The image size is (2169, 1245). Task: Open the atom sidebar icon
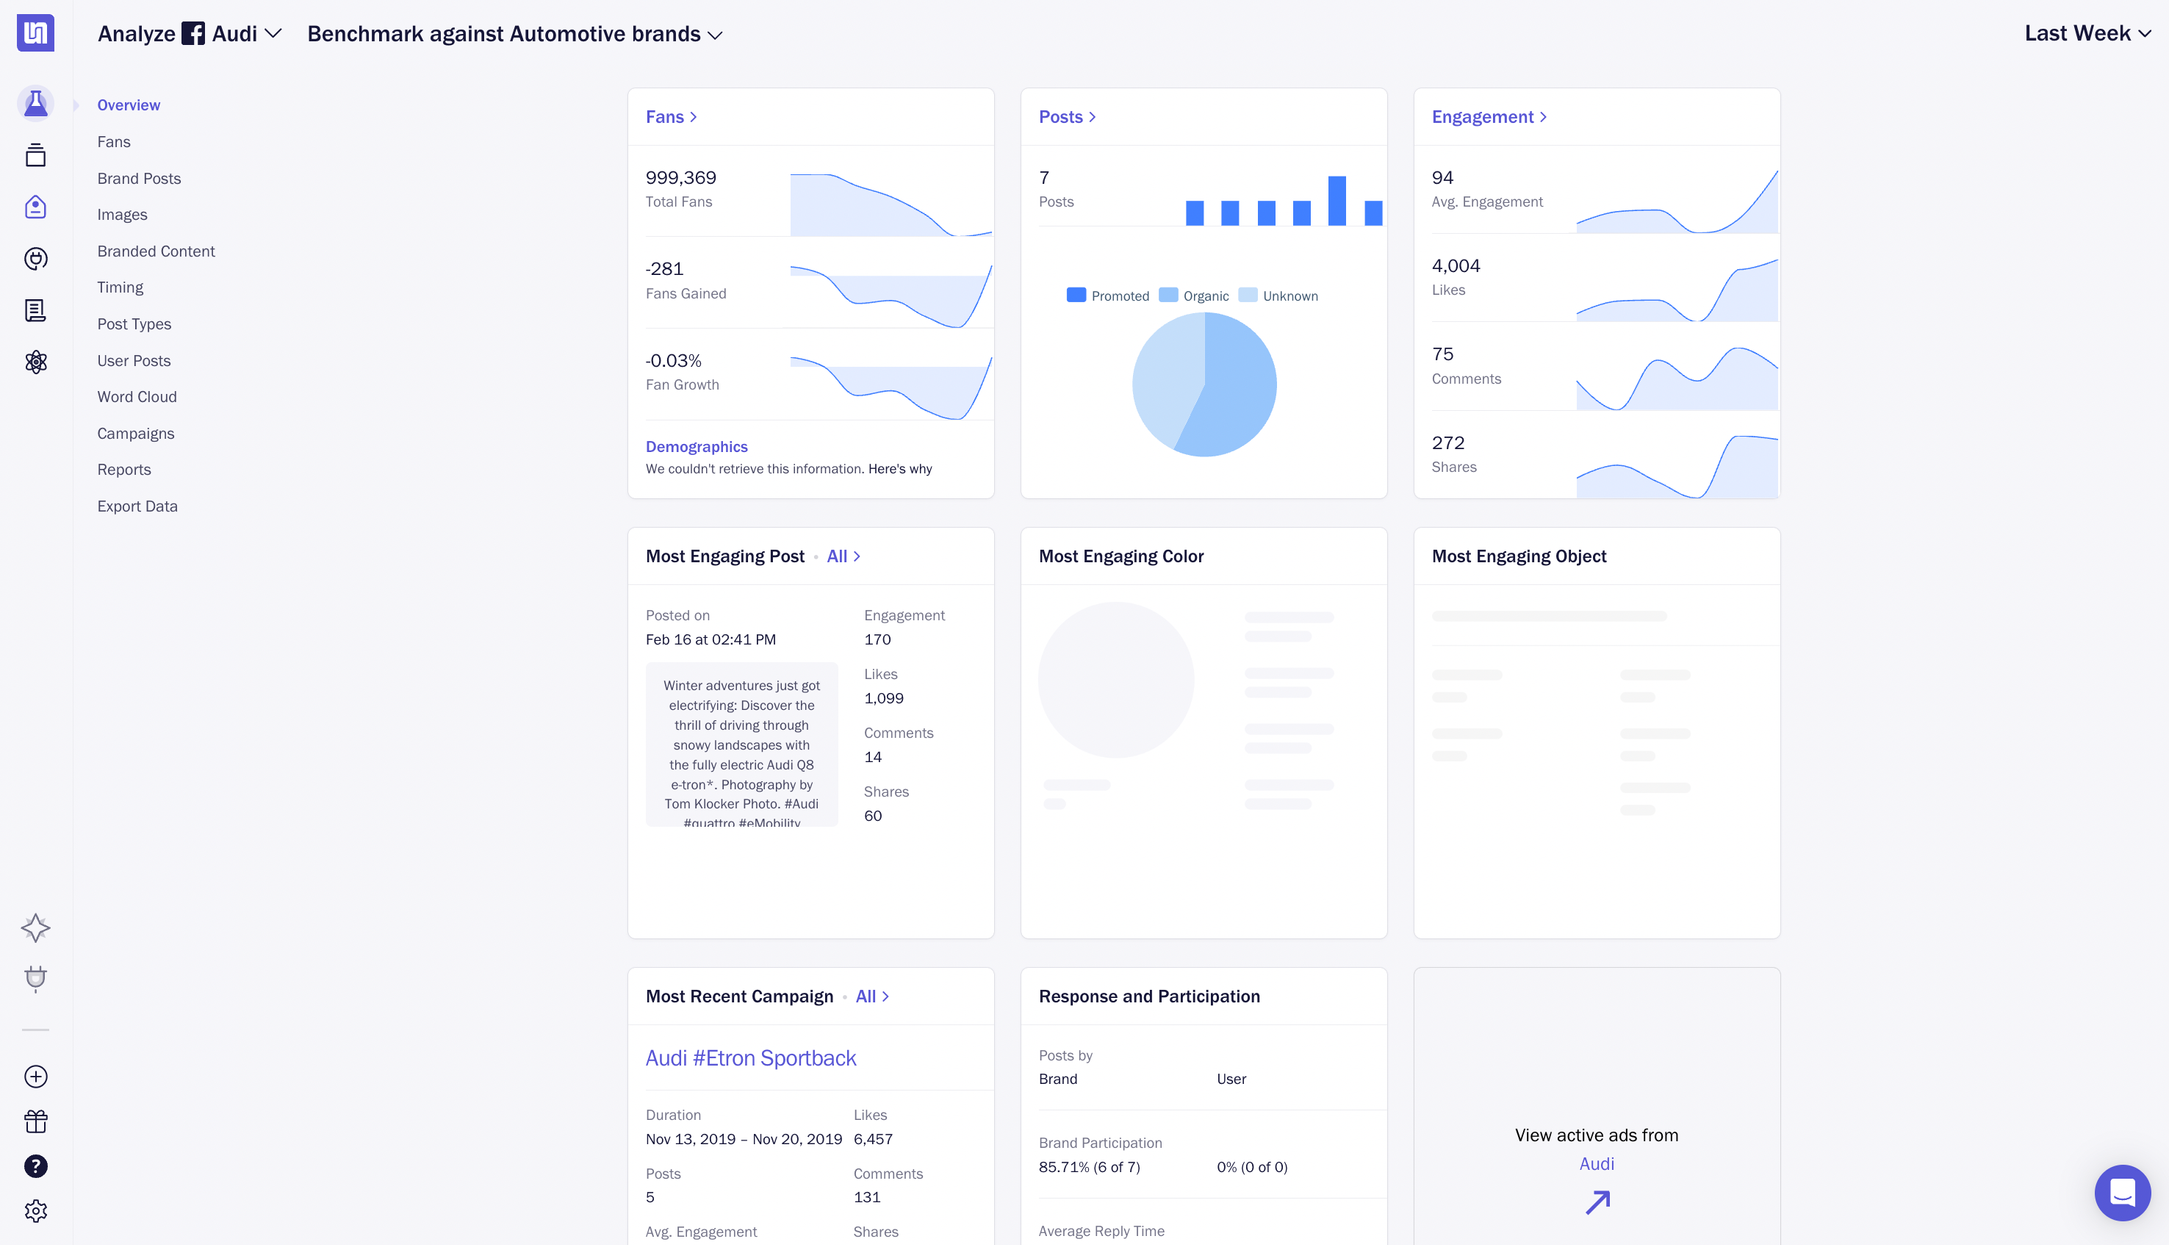[x=36, y=362]
